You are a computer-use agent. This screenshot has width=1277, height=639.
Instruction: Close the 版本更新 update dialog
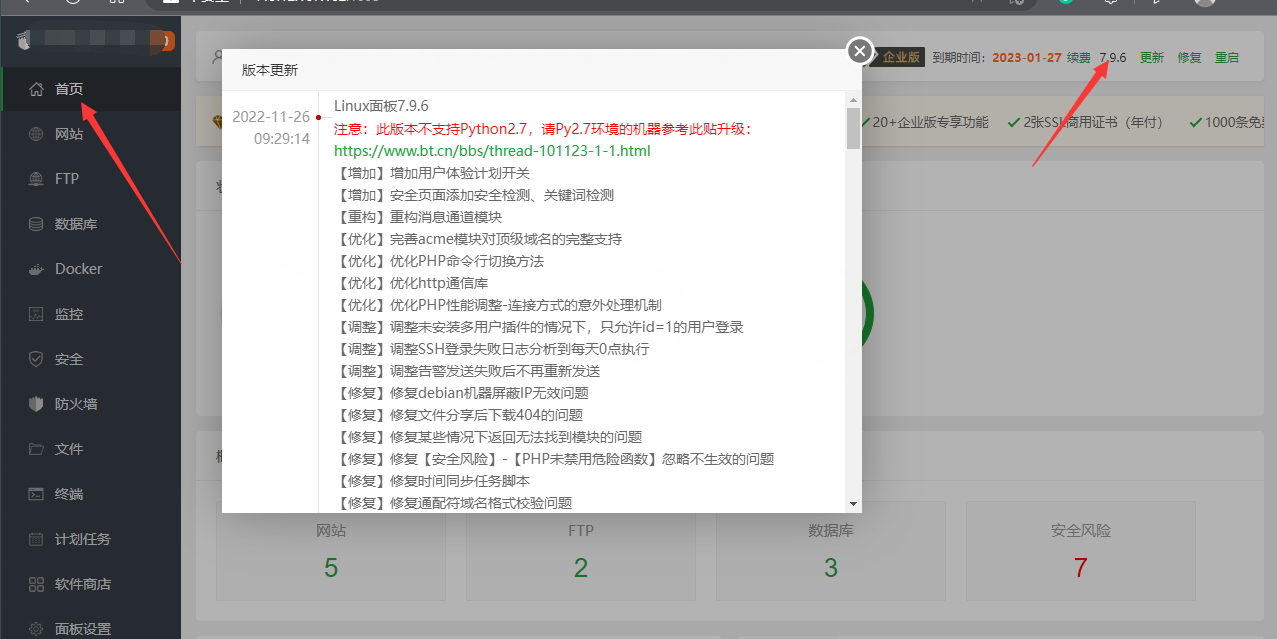coord(859,50)
